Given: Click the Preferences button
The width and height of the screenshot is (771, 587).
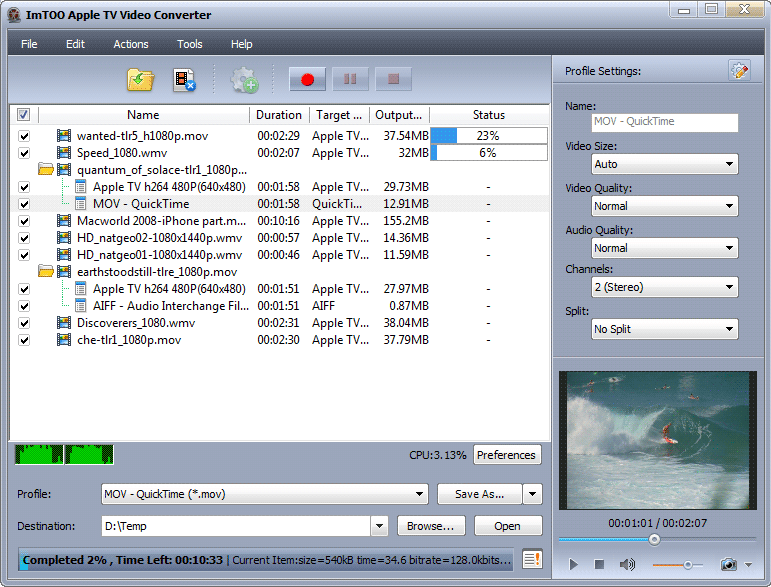Looking at the screenshot, I should pos(507,455).
